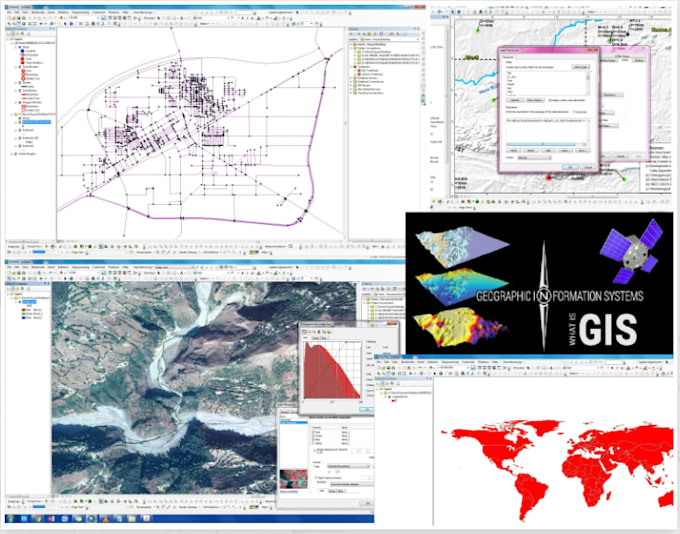This screenshot has width=680, height=534.
Task: Open Selection menu in the satellite image window
Action: pos(63,267)
